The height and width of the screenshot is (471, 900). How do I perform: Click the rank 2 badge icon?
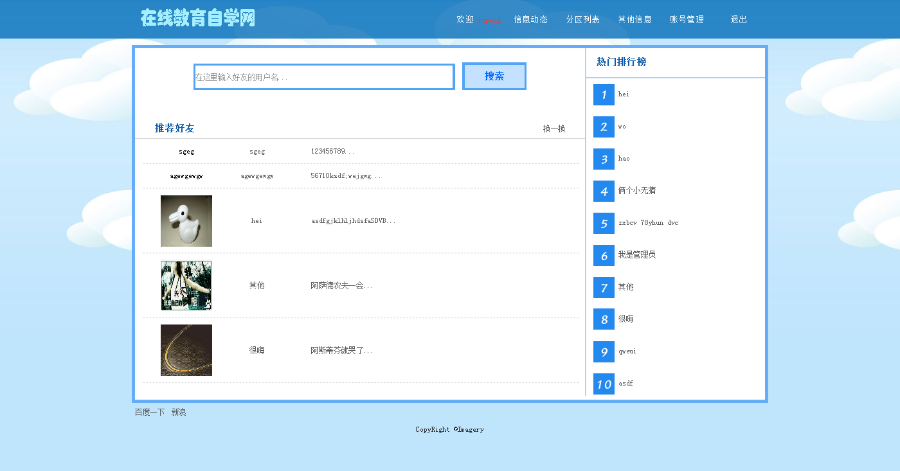pyautogui.click(x=603, y=127)
